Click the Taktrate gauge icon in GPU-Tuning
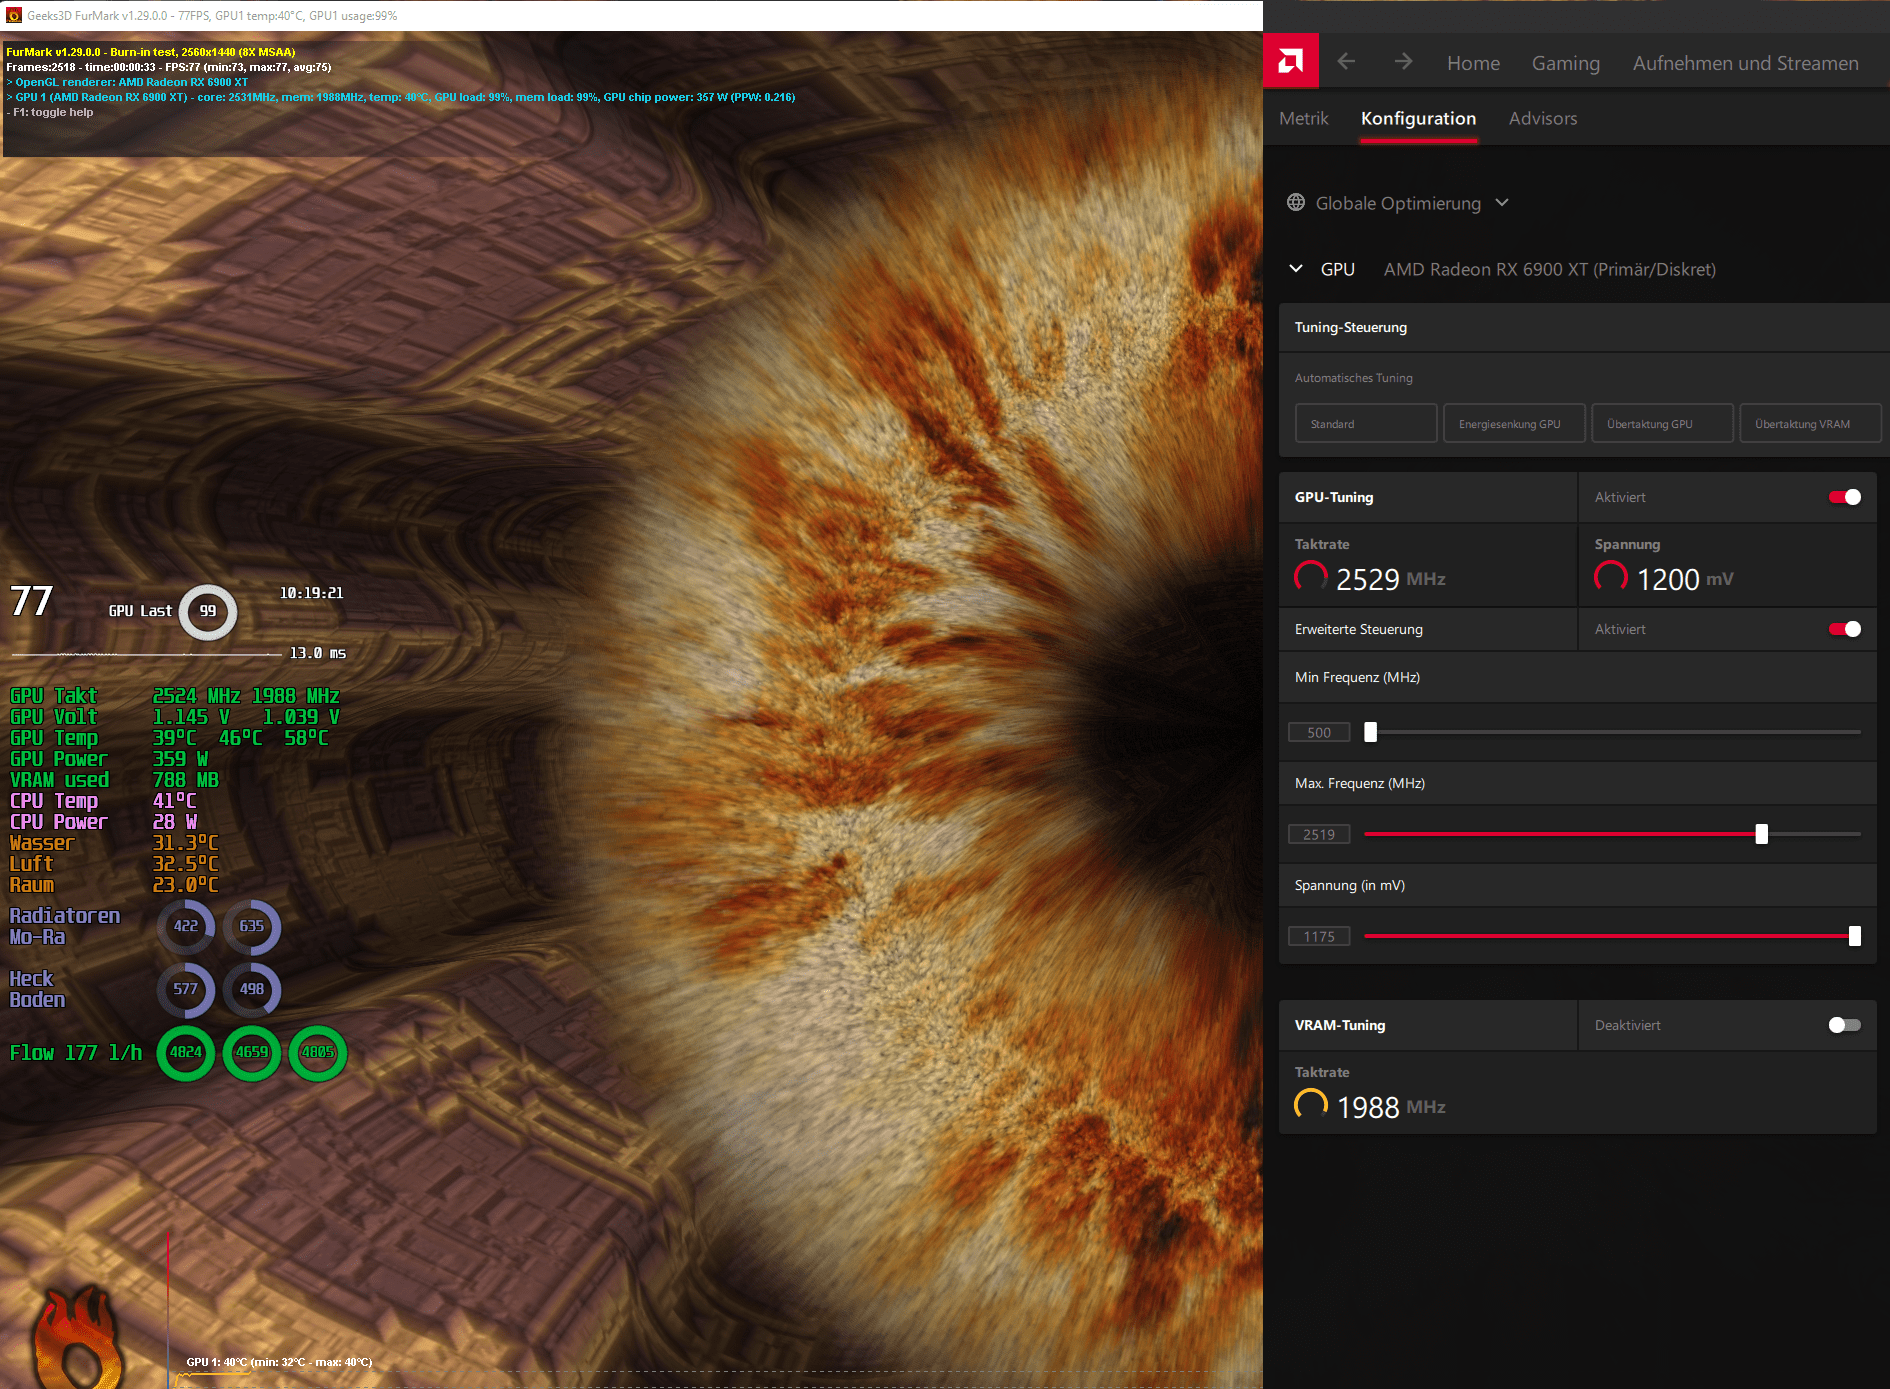The height and width of the screenshot is (1389, 1890). tap(1311, 577)
